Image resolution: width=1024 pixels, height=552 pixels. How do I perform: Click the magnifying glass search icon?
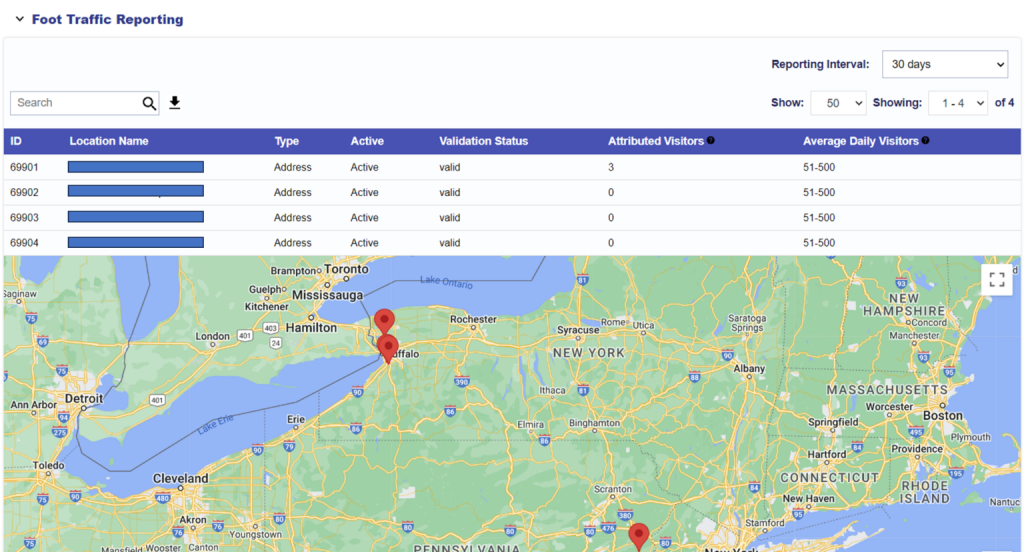tap(149, 103)
